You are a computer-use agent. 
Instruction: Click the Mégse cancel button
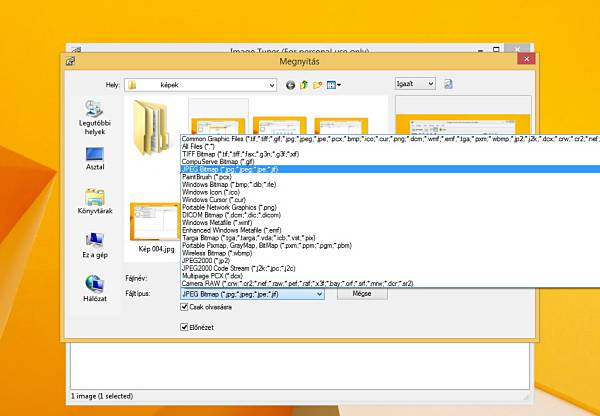362,294
